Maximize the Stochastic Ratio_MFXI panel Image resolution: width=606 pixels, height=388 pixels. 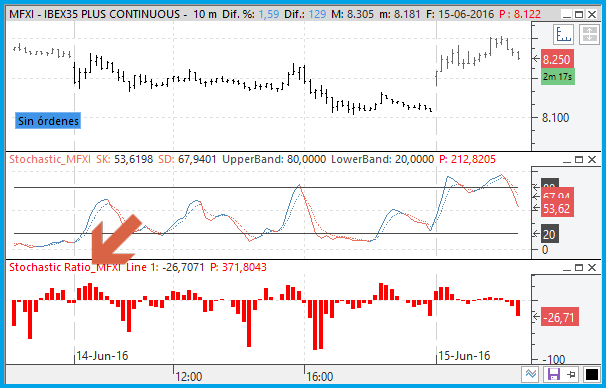pyautogui.click(x=579, y=268)
